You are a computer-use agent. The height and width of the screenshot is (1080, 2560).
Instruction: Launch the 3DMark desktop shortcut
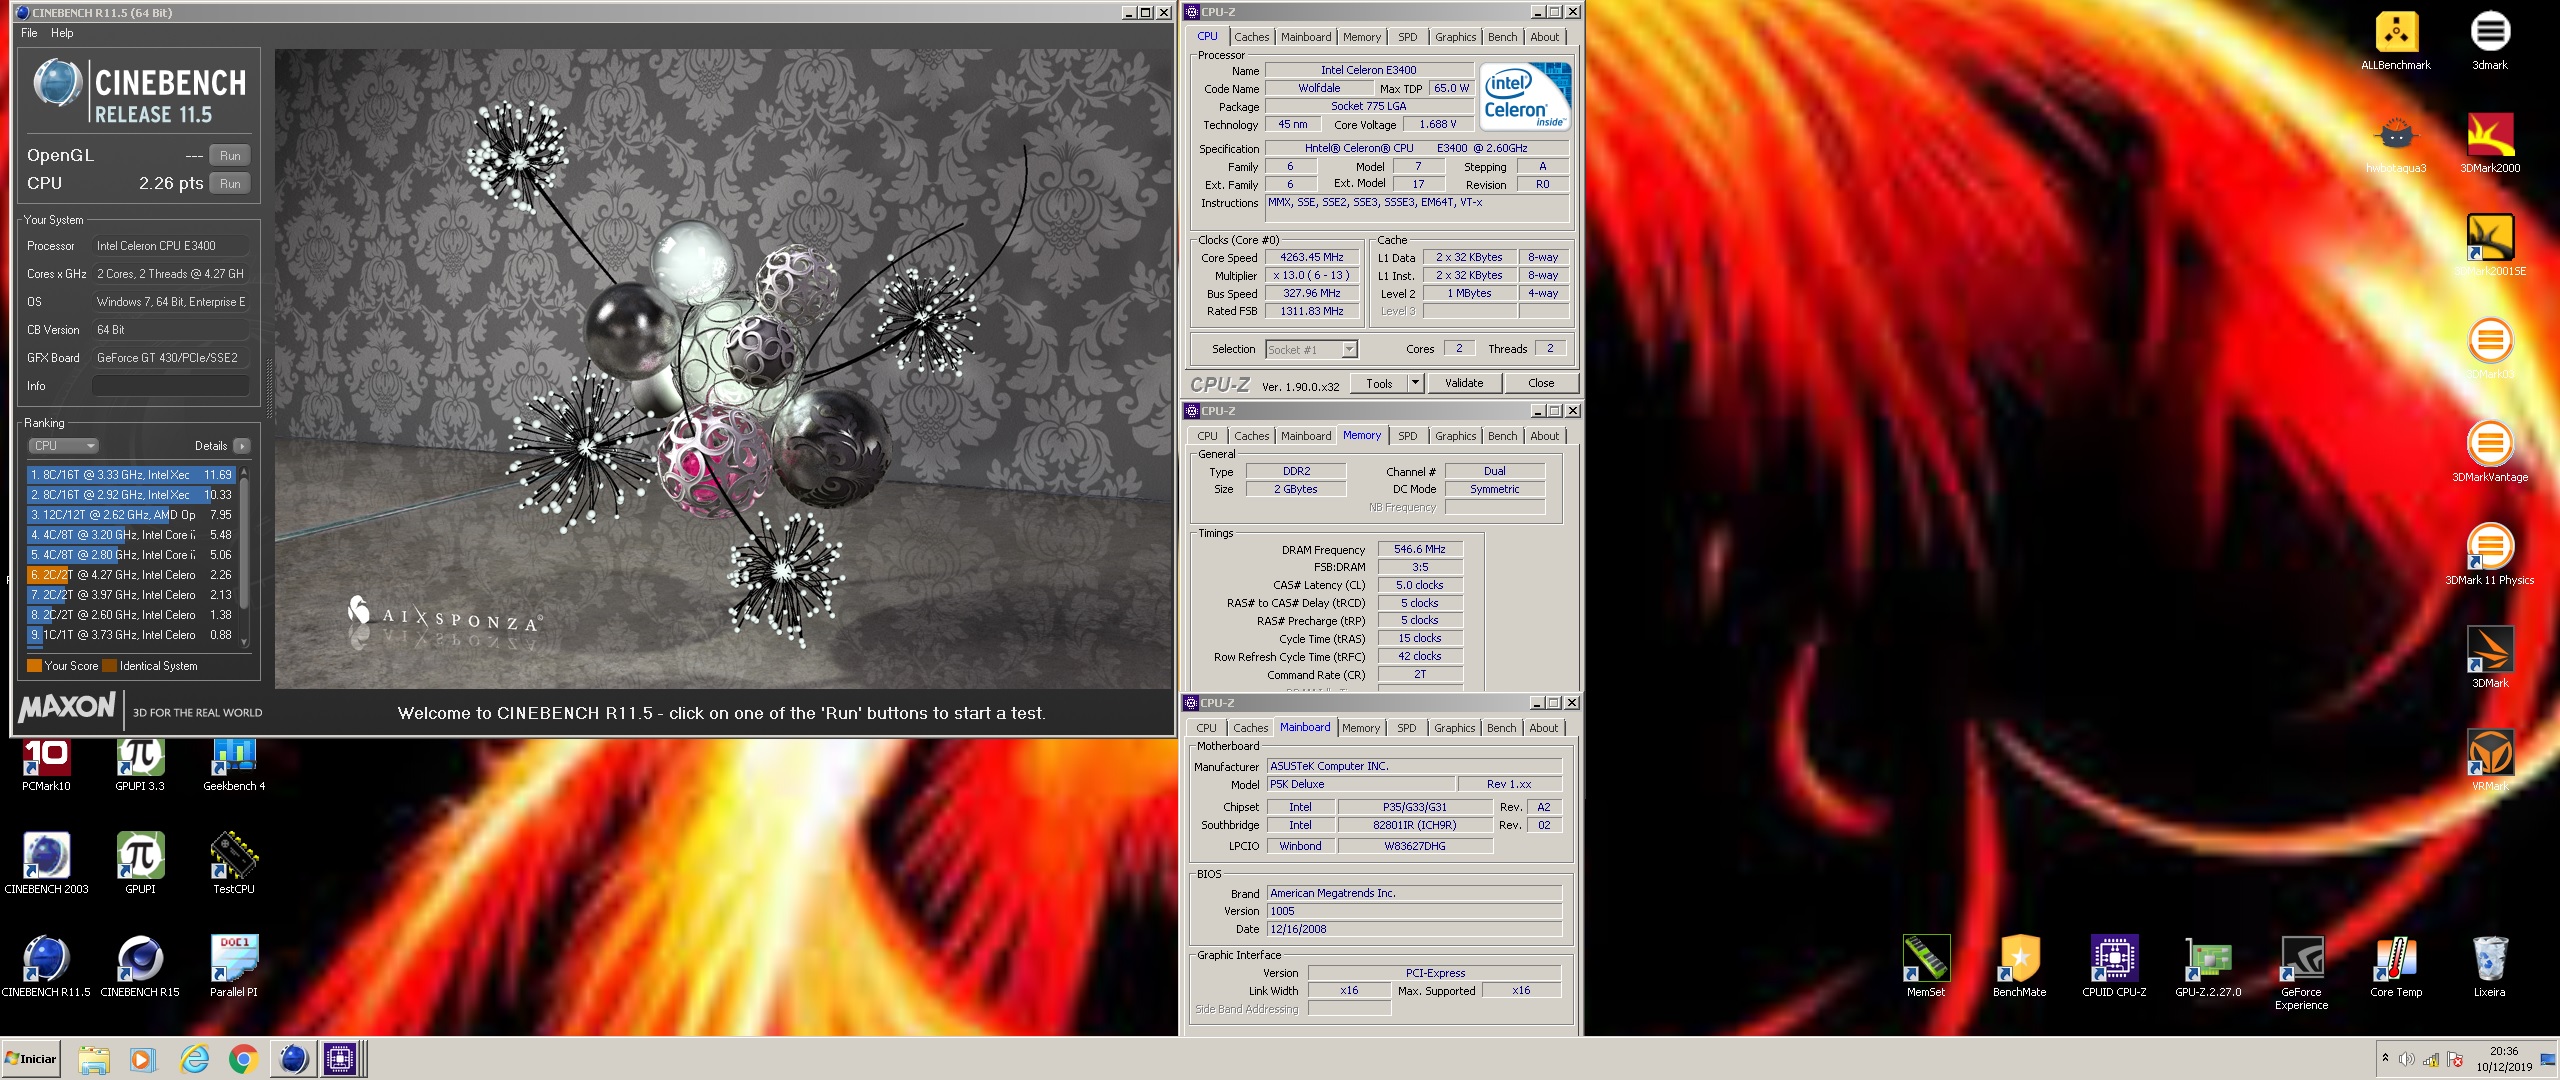(x=2490, y=658)
